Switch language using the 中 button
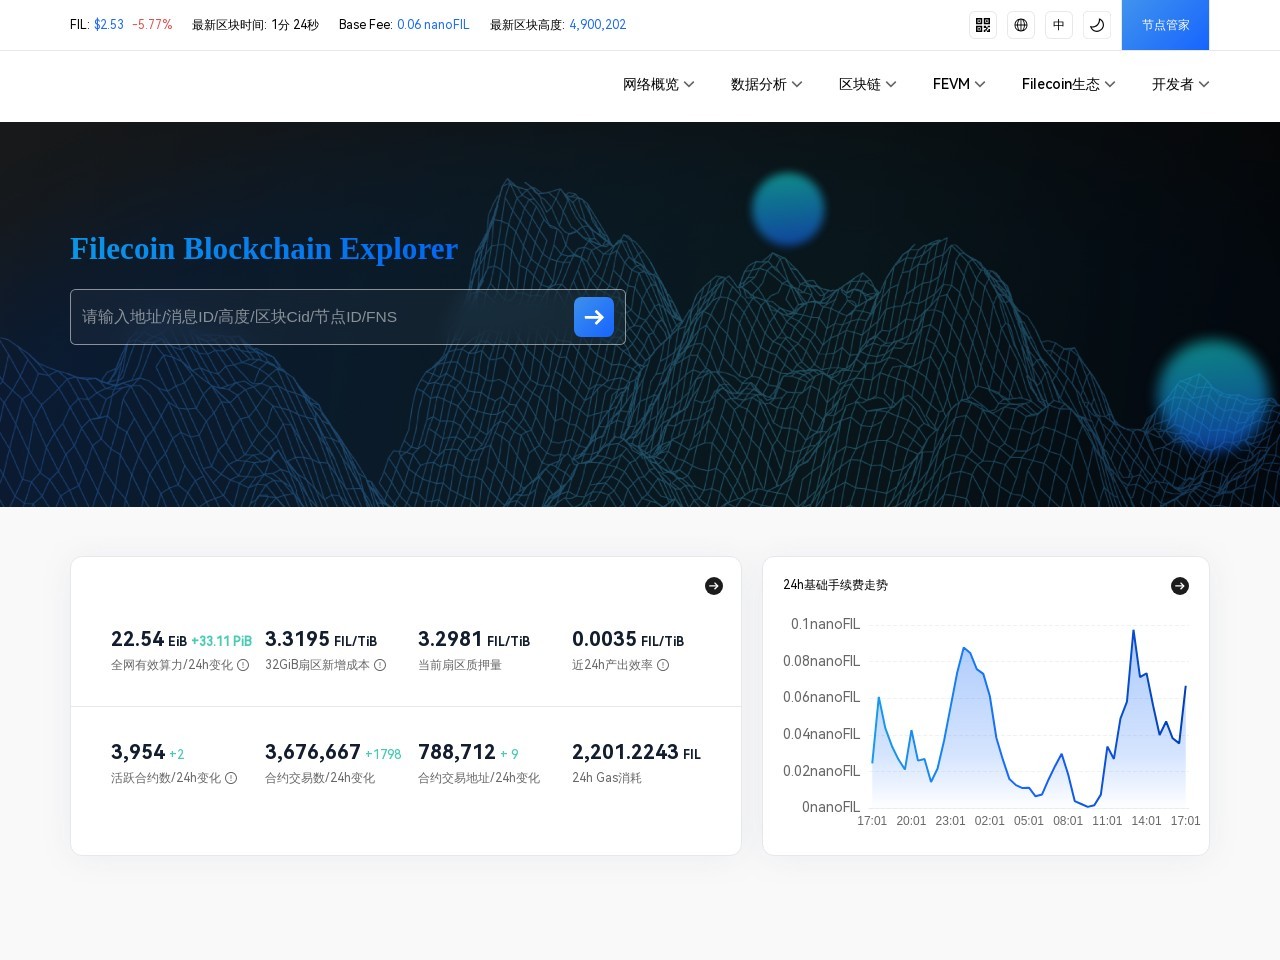This screenshot has height=960, width=1280. [1059, 25]
